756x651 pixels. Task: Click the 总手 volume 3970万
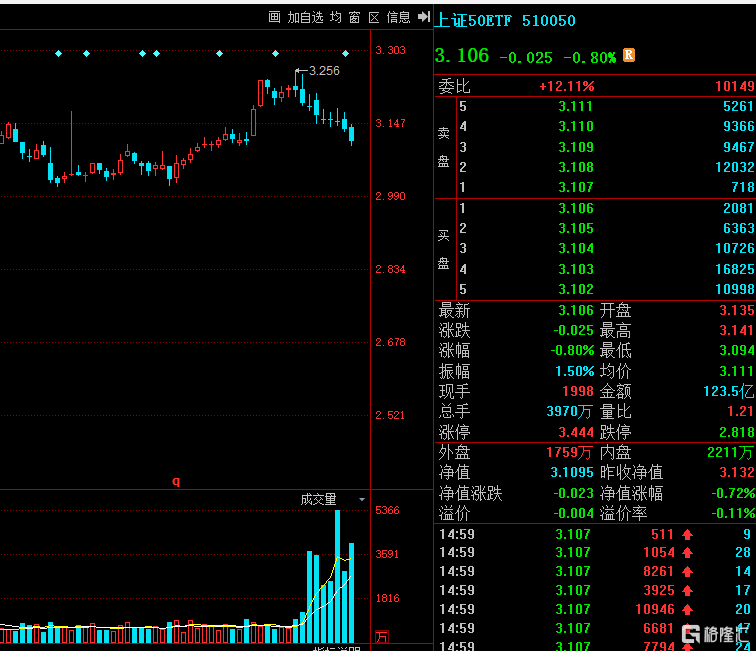click(569, 411)
